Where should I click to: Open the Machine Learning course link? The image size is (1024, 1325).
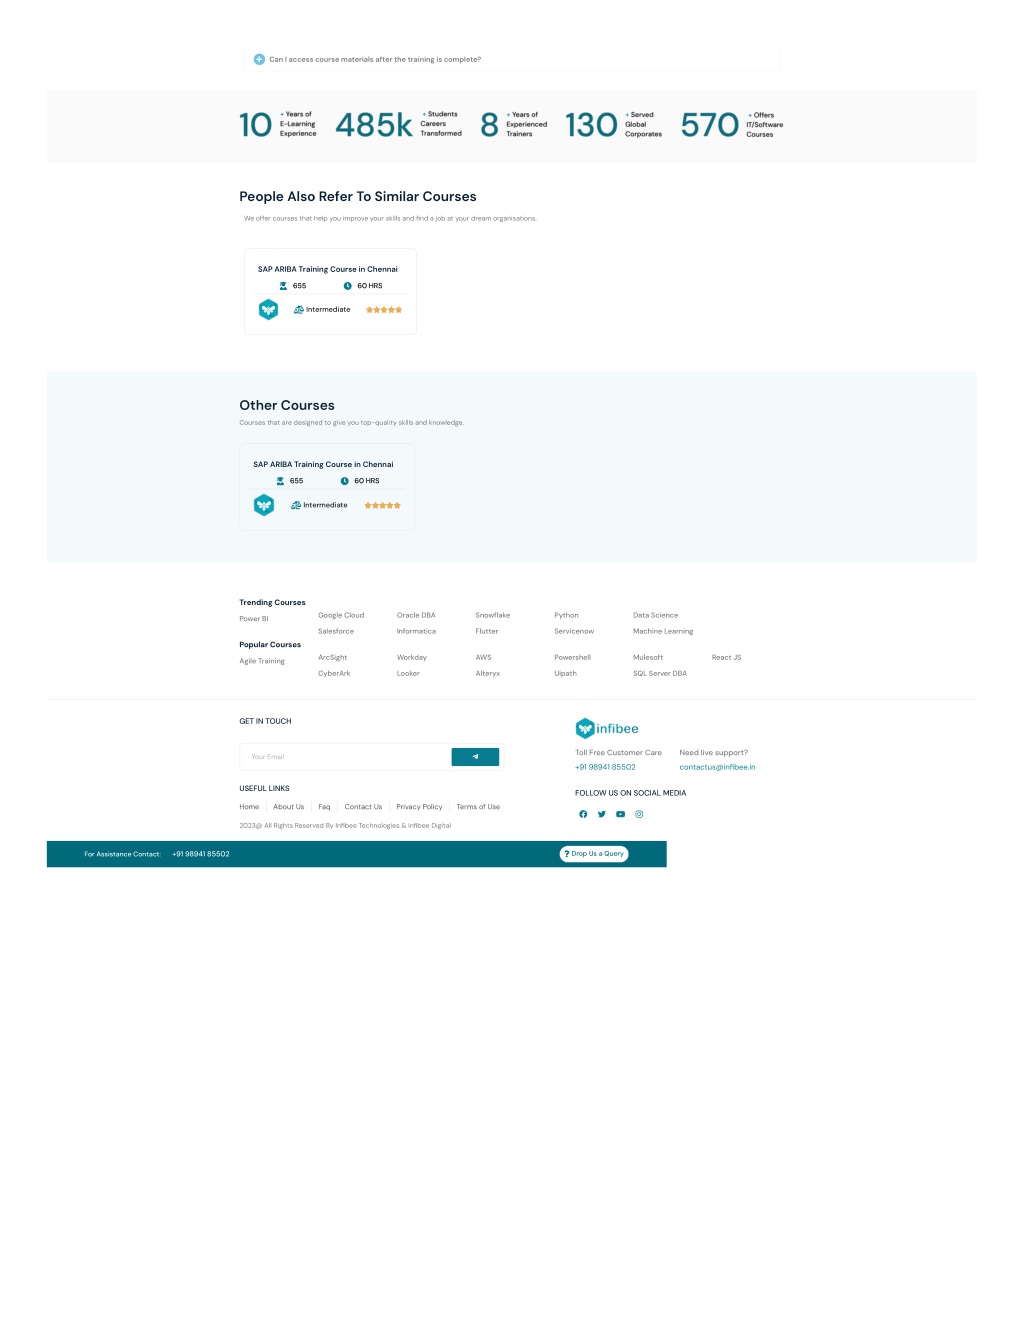(x=663, y=631)
